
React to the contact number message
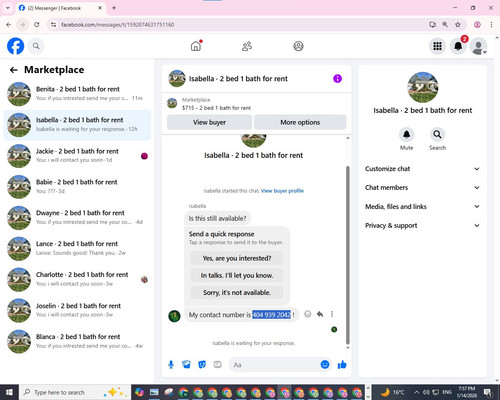coord(308,314)
